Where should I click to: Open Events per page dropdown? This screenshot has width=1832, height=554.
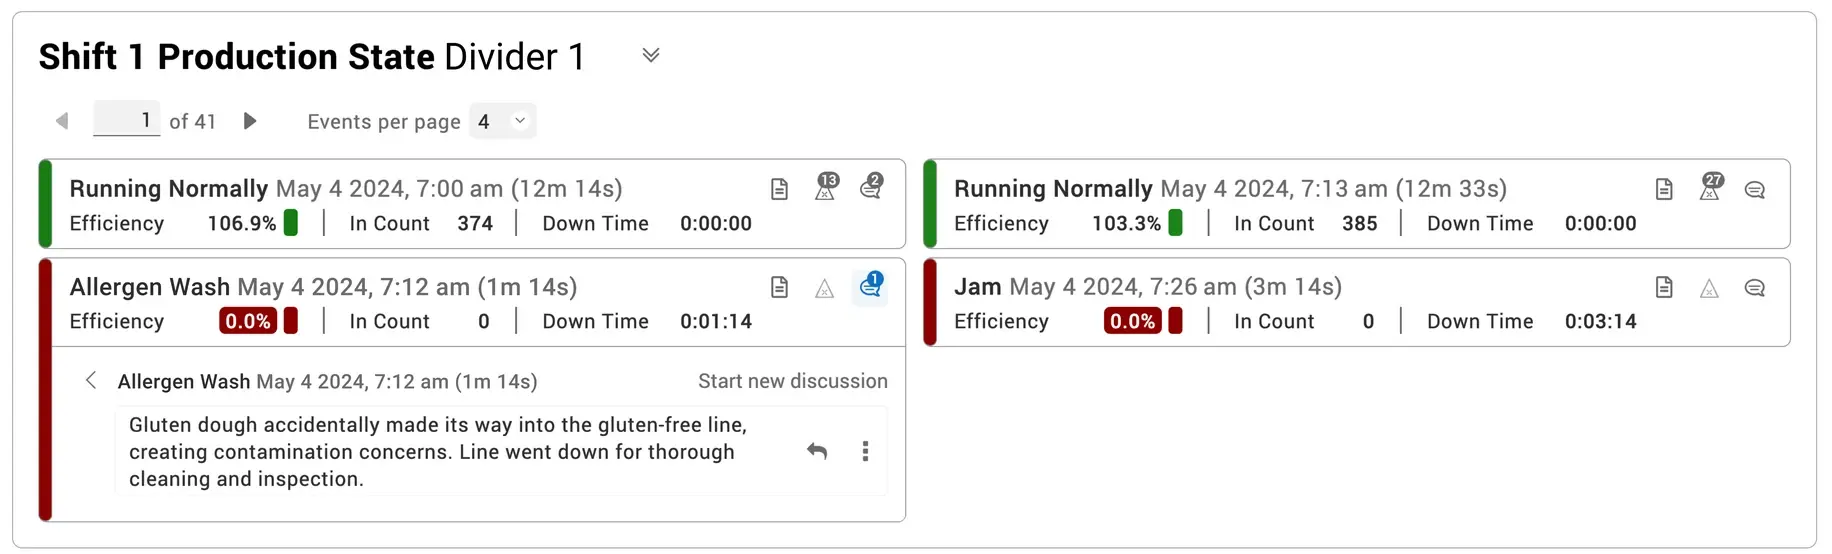tap(502, 121)
